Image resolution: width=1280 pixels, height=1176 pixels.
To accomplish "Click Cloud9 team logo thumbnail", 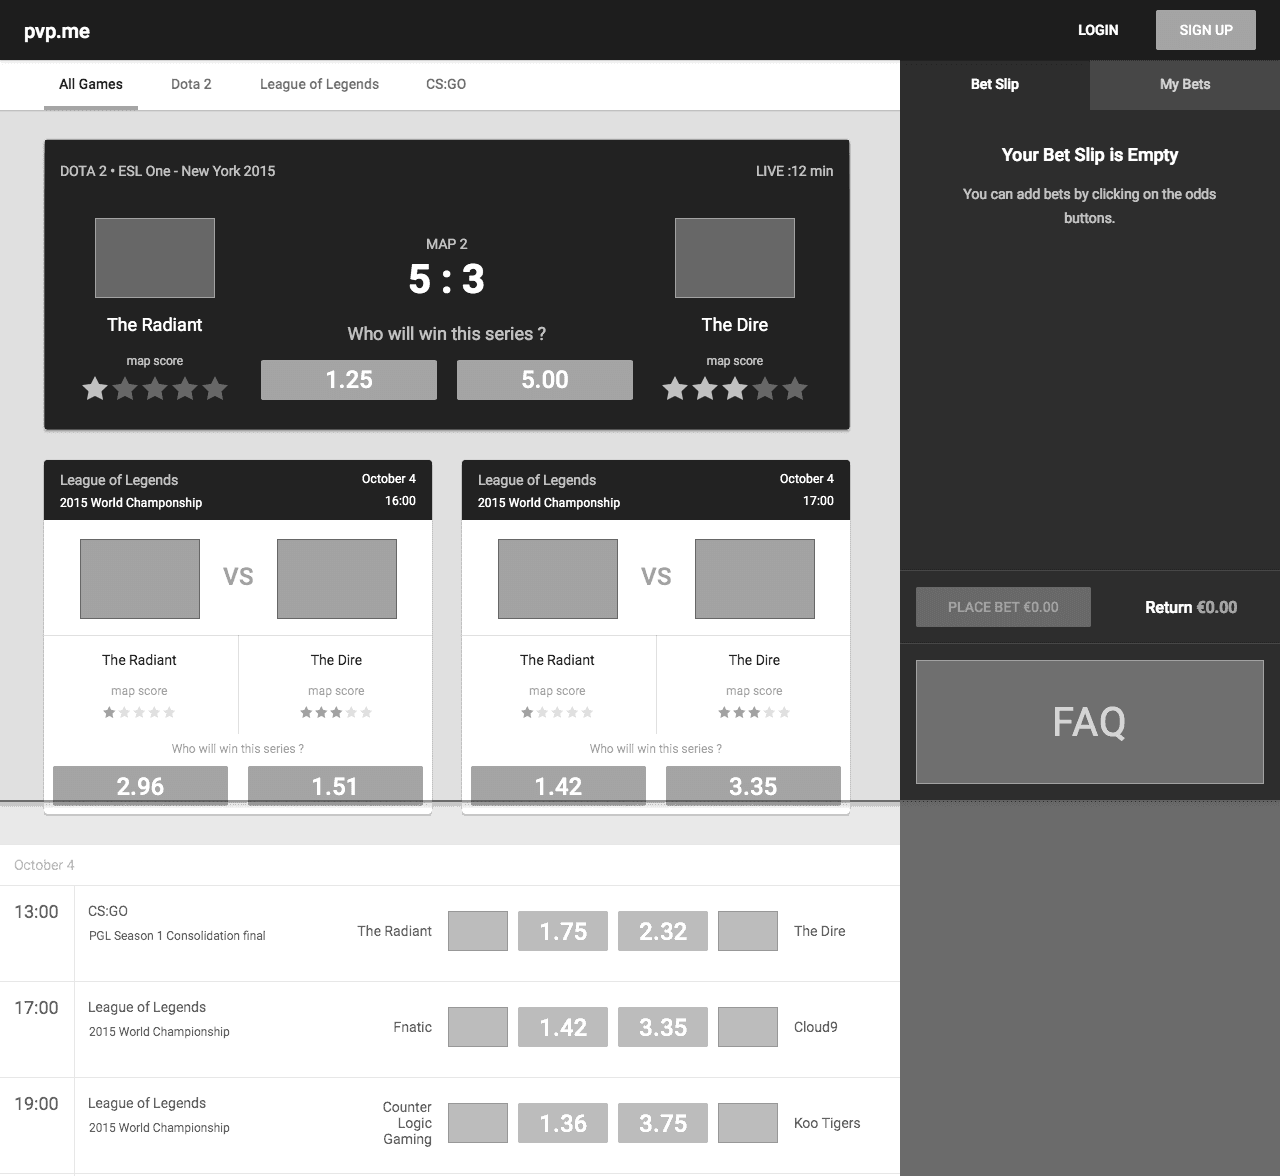I will tap(748, 1027).
